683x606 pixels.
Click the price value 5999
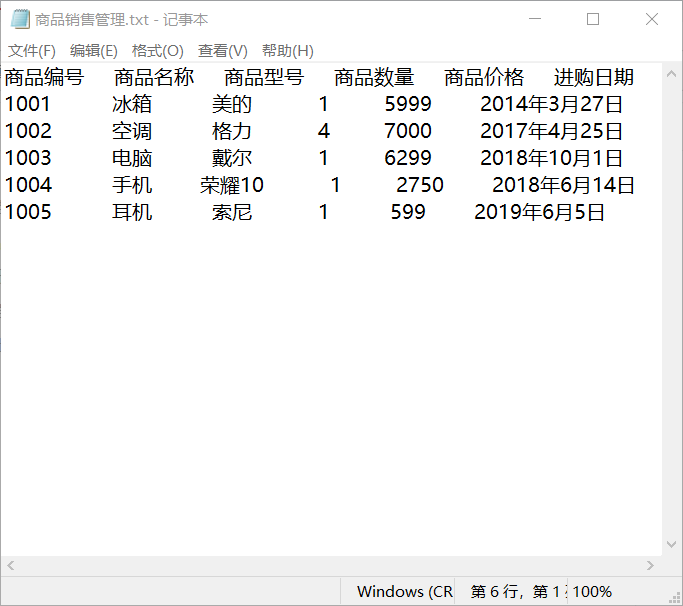[408, 104]
